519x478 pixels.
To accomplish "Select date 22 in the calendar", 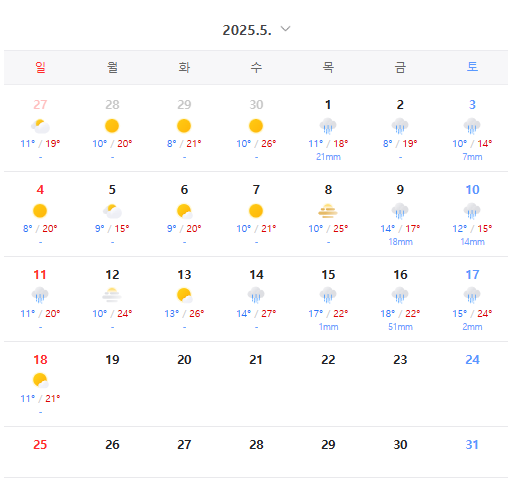I will coord(328,360).
